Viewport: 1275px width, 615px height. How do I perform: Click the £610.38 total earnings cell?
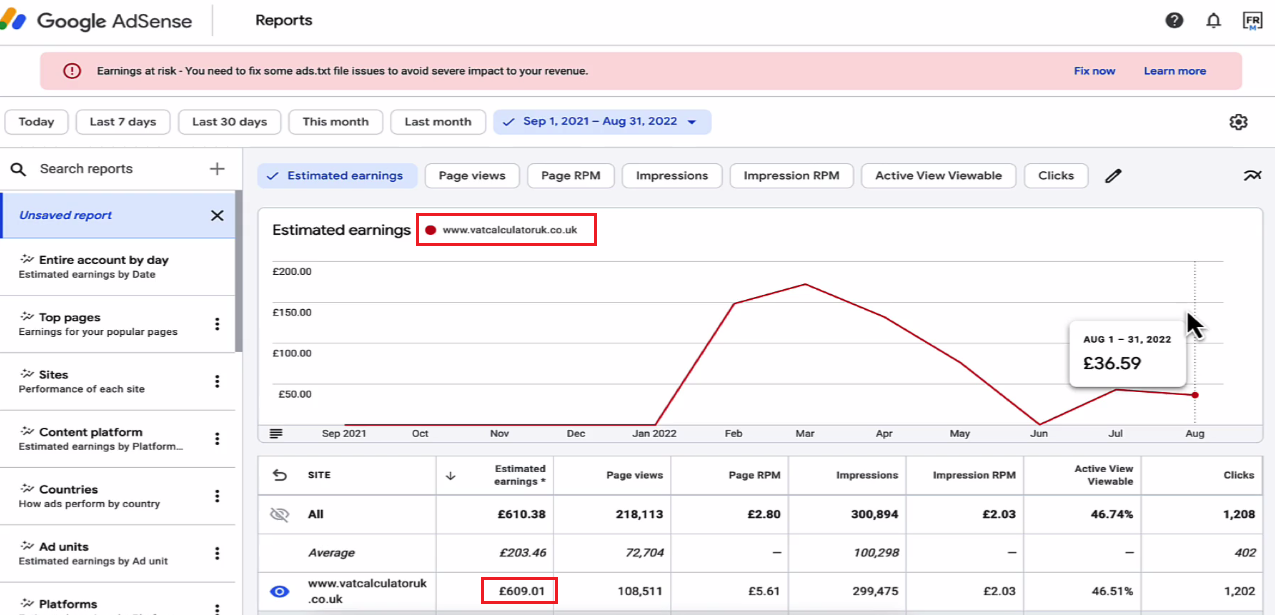coord(522,514)
